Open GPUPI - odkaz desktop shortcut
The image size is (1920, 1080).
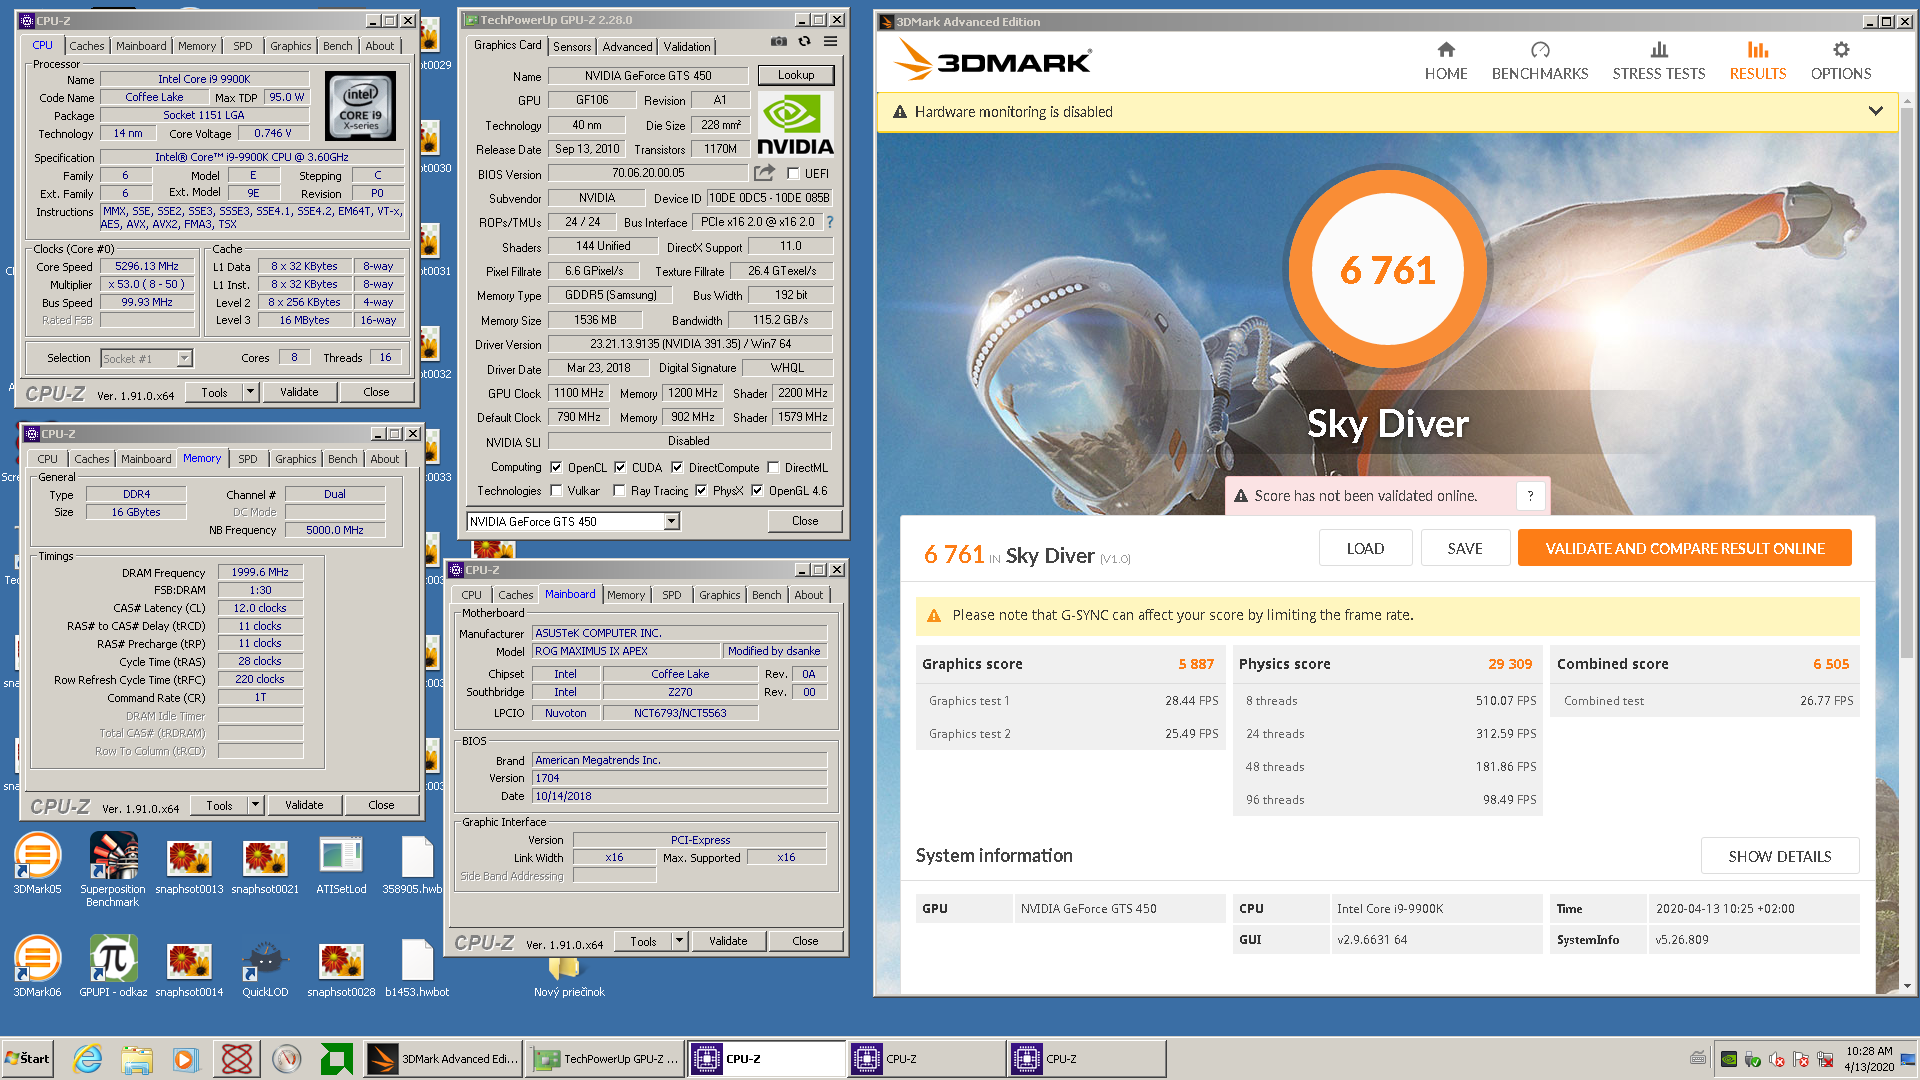pyautogui.click(x=113, y=967)
